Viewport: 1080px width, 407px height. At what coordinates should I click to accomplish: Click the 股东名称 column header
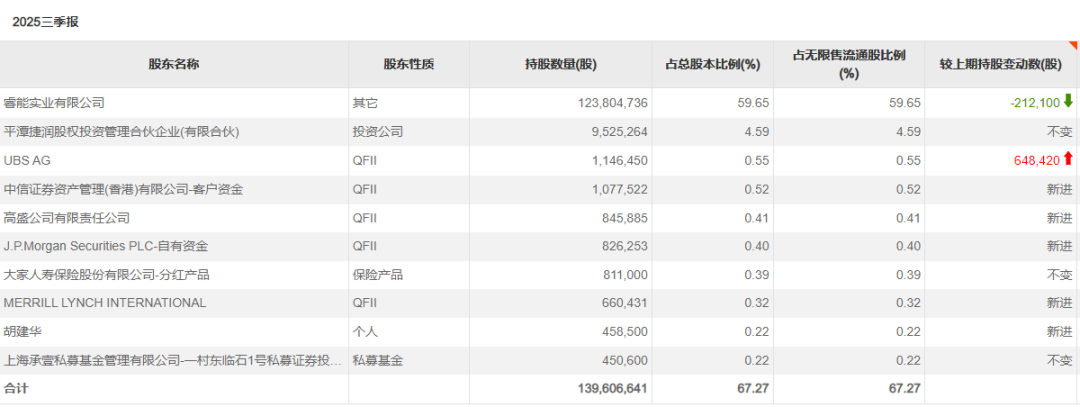174,64
